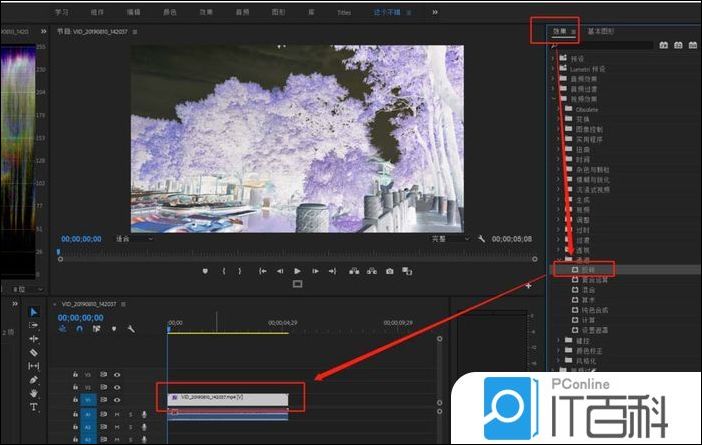The height and width of the screenshot is (445, 702).
Task: Select the Pen tool
Action: pos(33,380)
